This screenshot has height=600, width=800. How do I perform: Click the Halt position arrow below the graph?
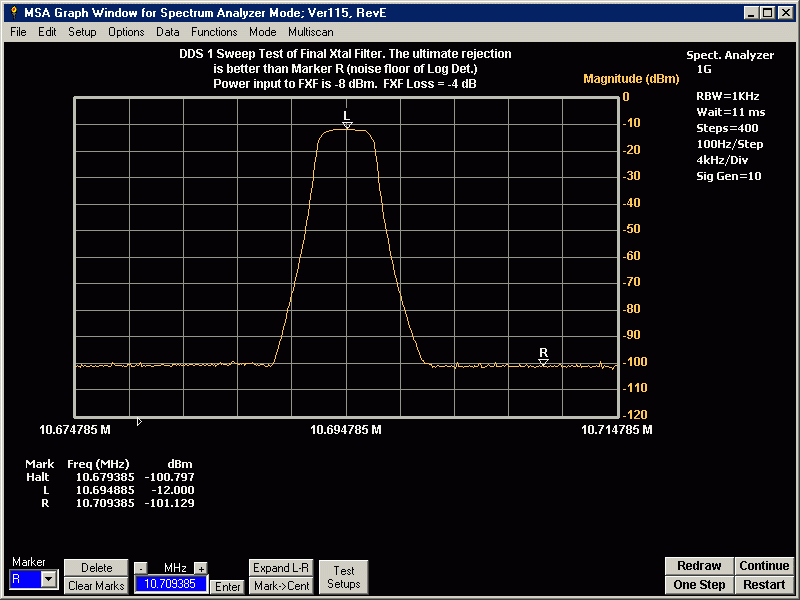139,422
